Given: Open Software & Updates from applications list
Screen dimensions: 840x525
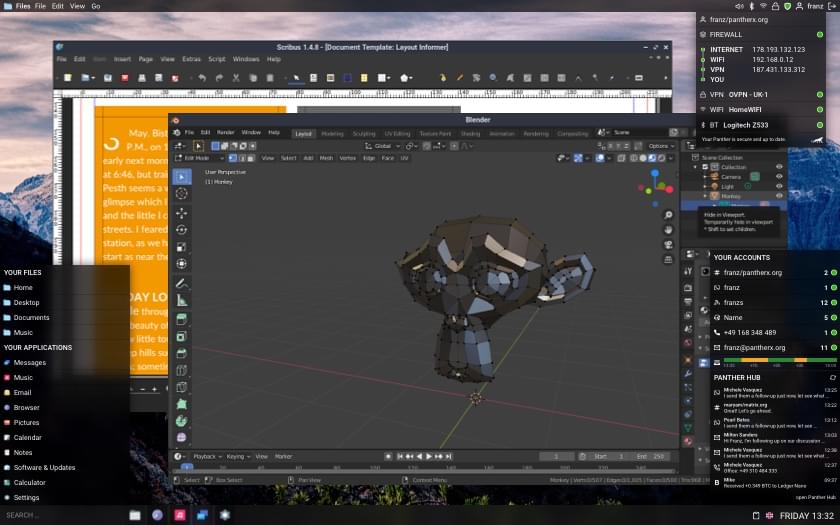Looking at the screenshot, I should [x=44, y=467].
